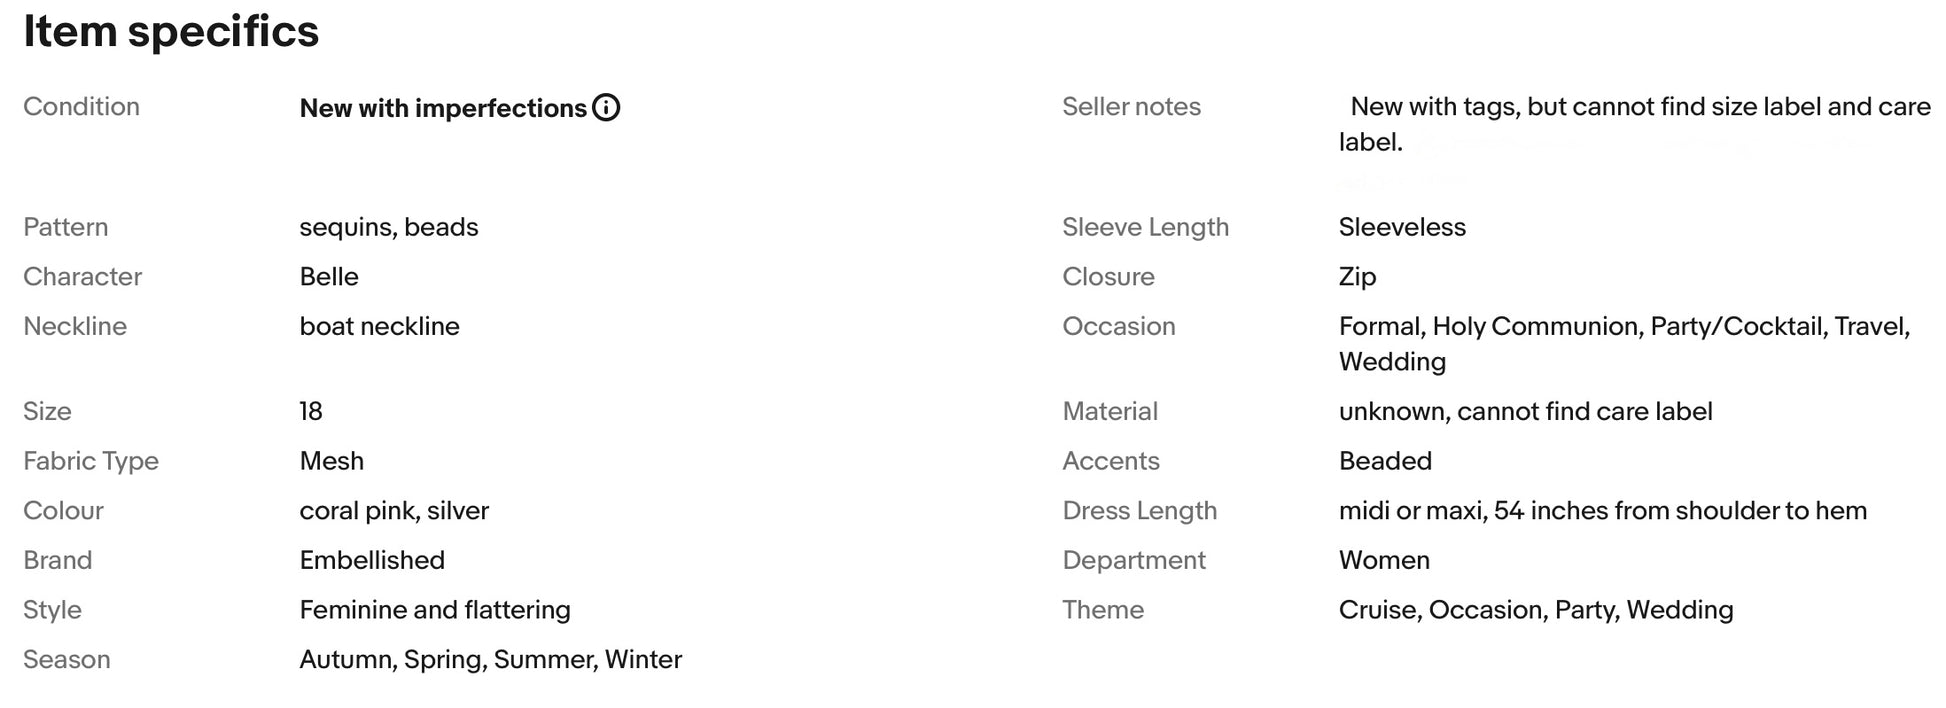1946x708 pixels.
Task: Click the Fabric Type value 'Mesh'
Action: (331, 461)
